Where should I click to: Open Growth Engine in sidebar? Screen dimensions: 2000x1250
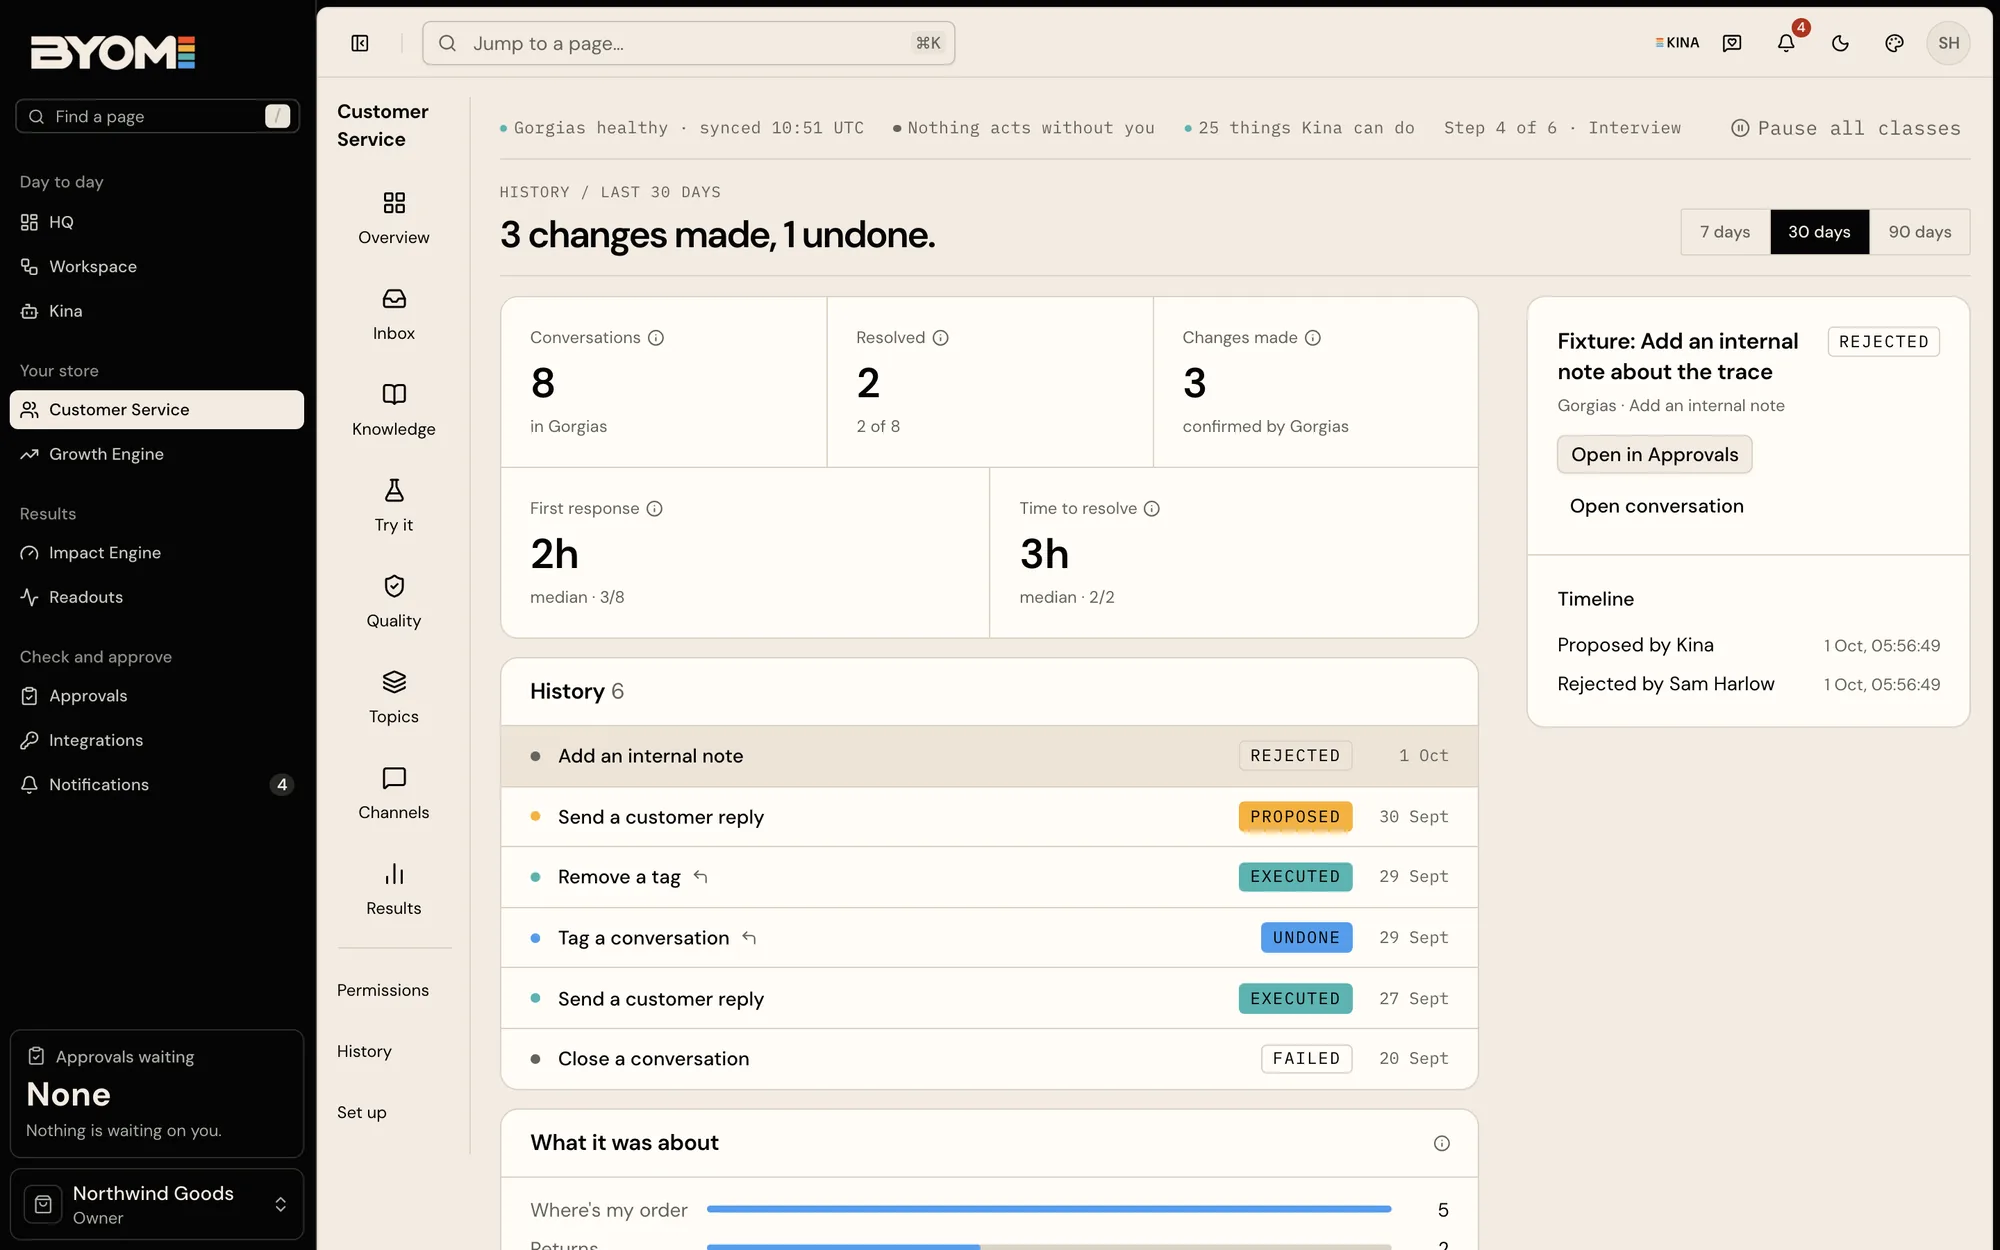click(157, 454)
